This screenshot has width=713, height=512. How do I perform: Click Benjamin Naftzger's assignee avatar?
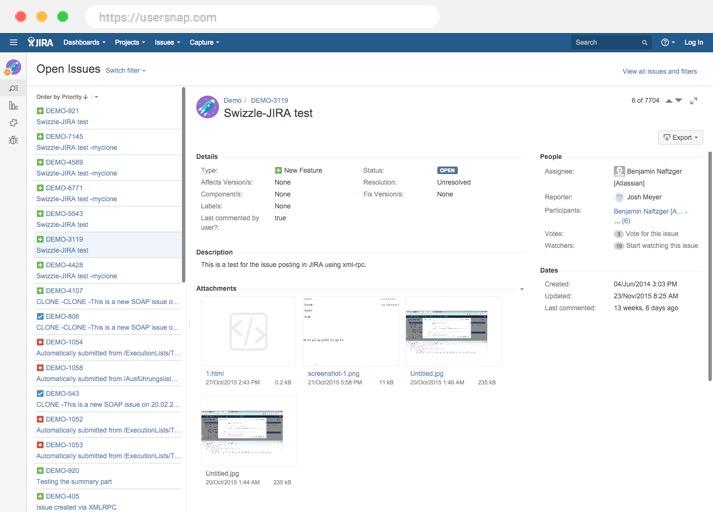(x=619, y=171)
